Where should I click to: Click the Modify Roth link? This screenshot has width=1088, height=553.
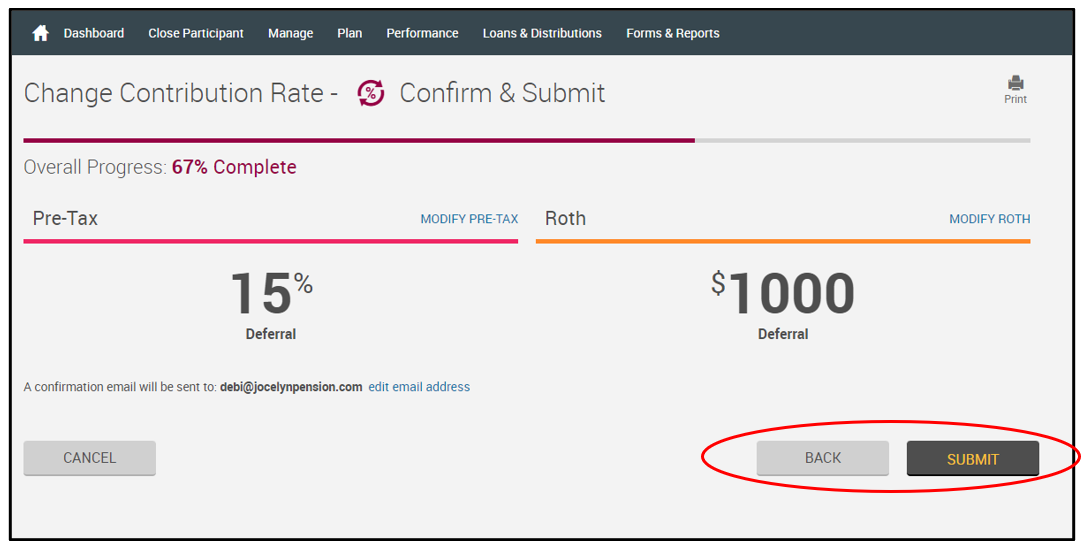[x=989, y=219]
